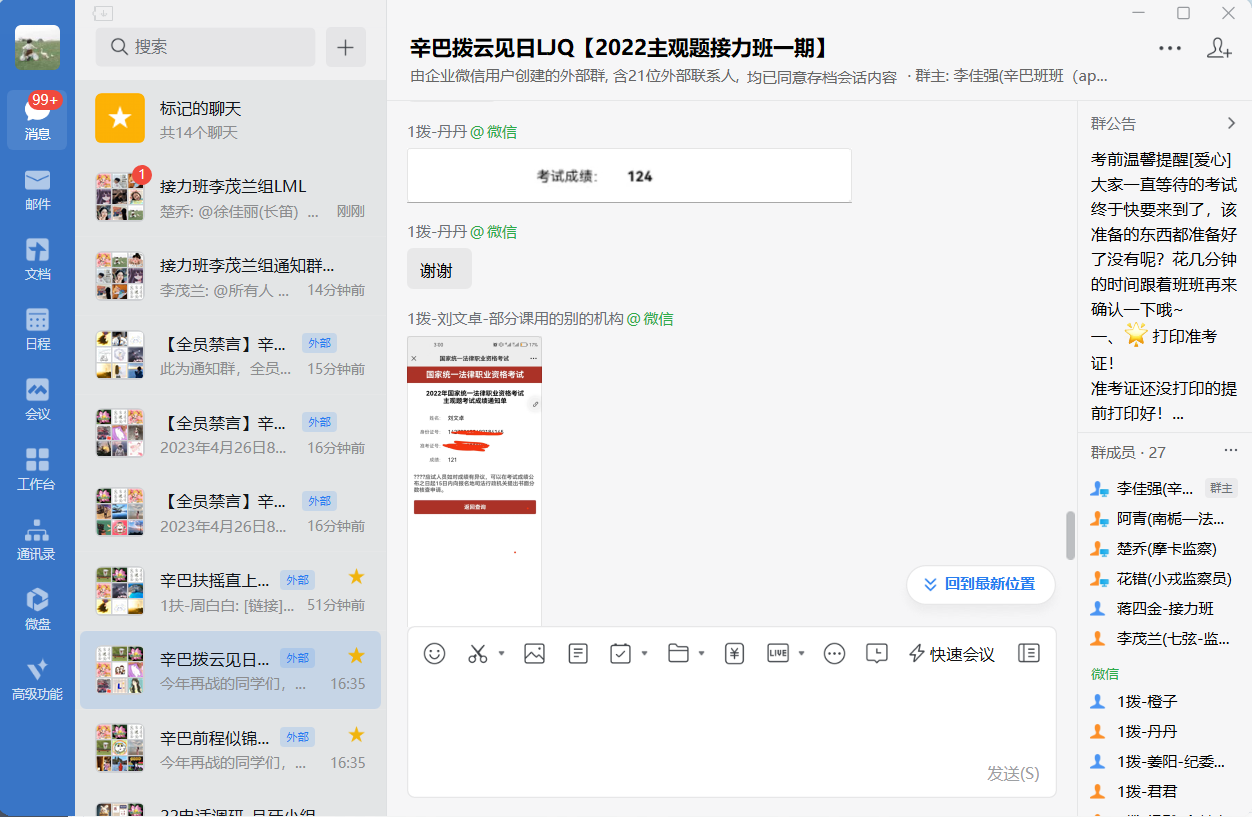
Task: Open the chat header three-dot menu
Action: 1170,47
